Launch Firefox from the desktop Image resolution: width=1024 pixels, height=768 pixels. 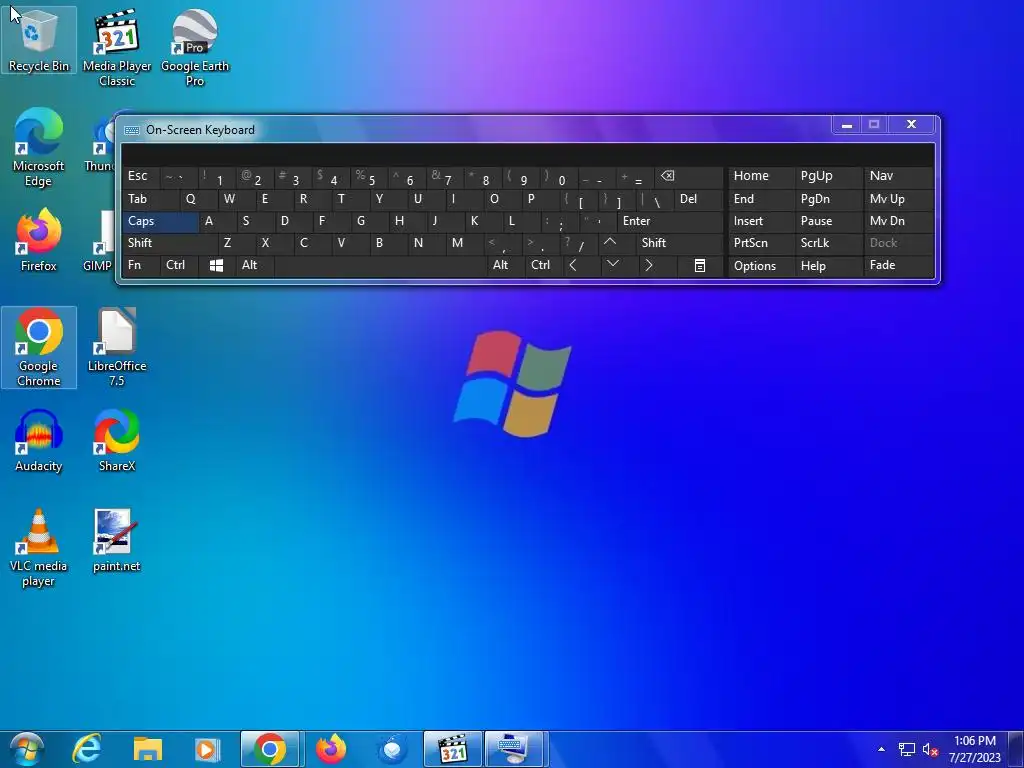39,240
